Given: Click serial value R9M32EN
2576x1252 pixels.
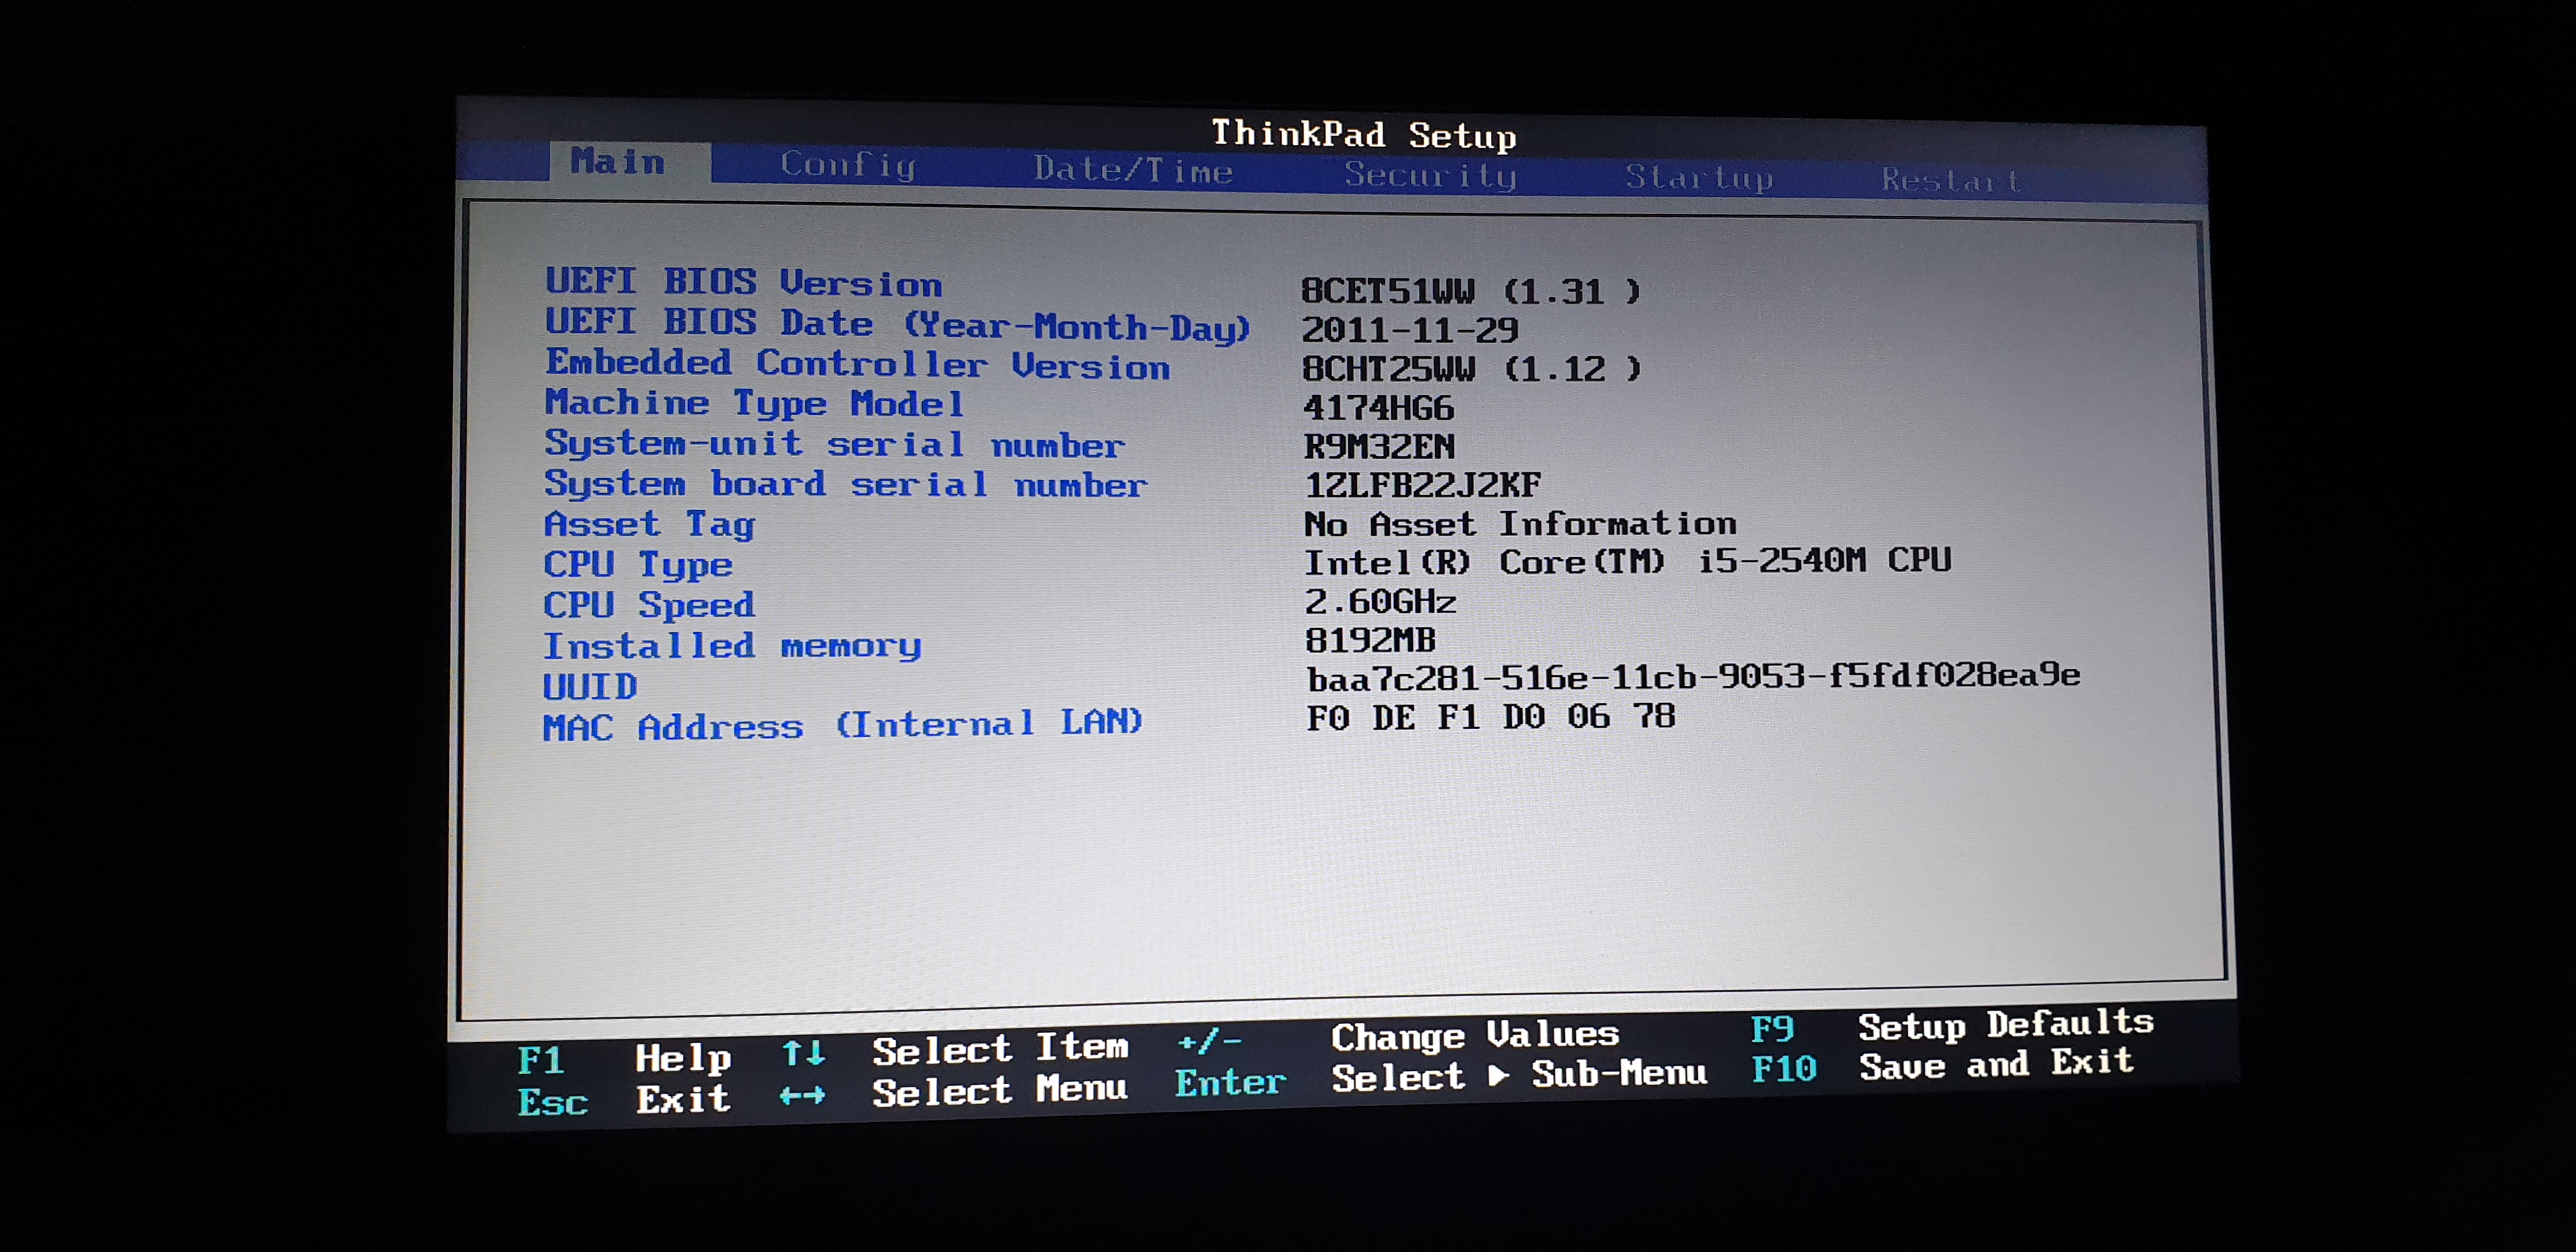Looking at the screenshot, I should point(1379,446).
